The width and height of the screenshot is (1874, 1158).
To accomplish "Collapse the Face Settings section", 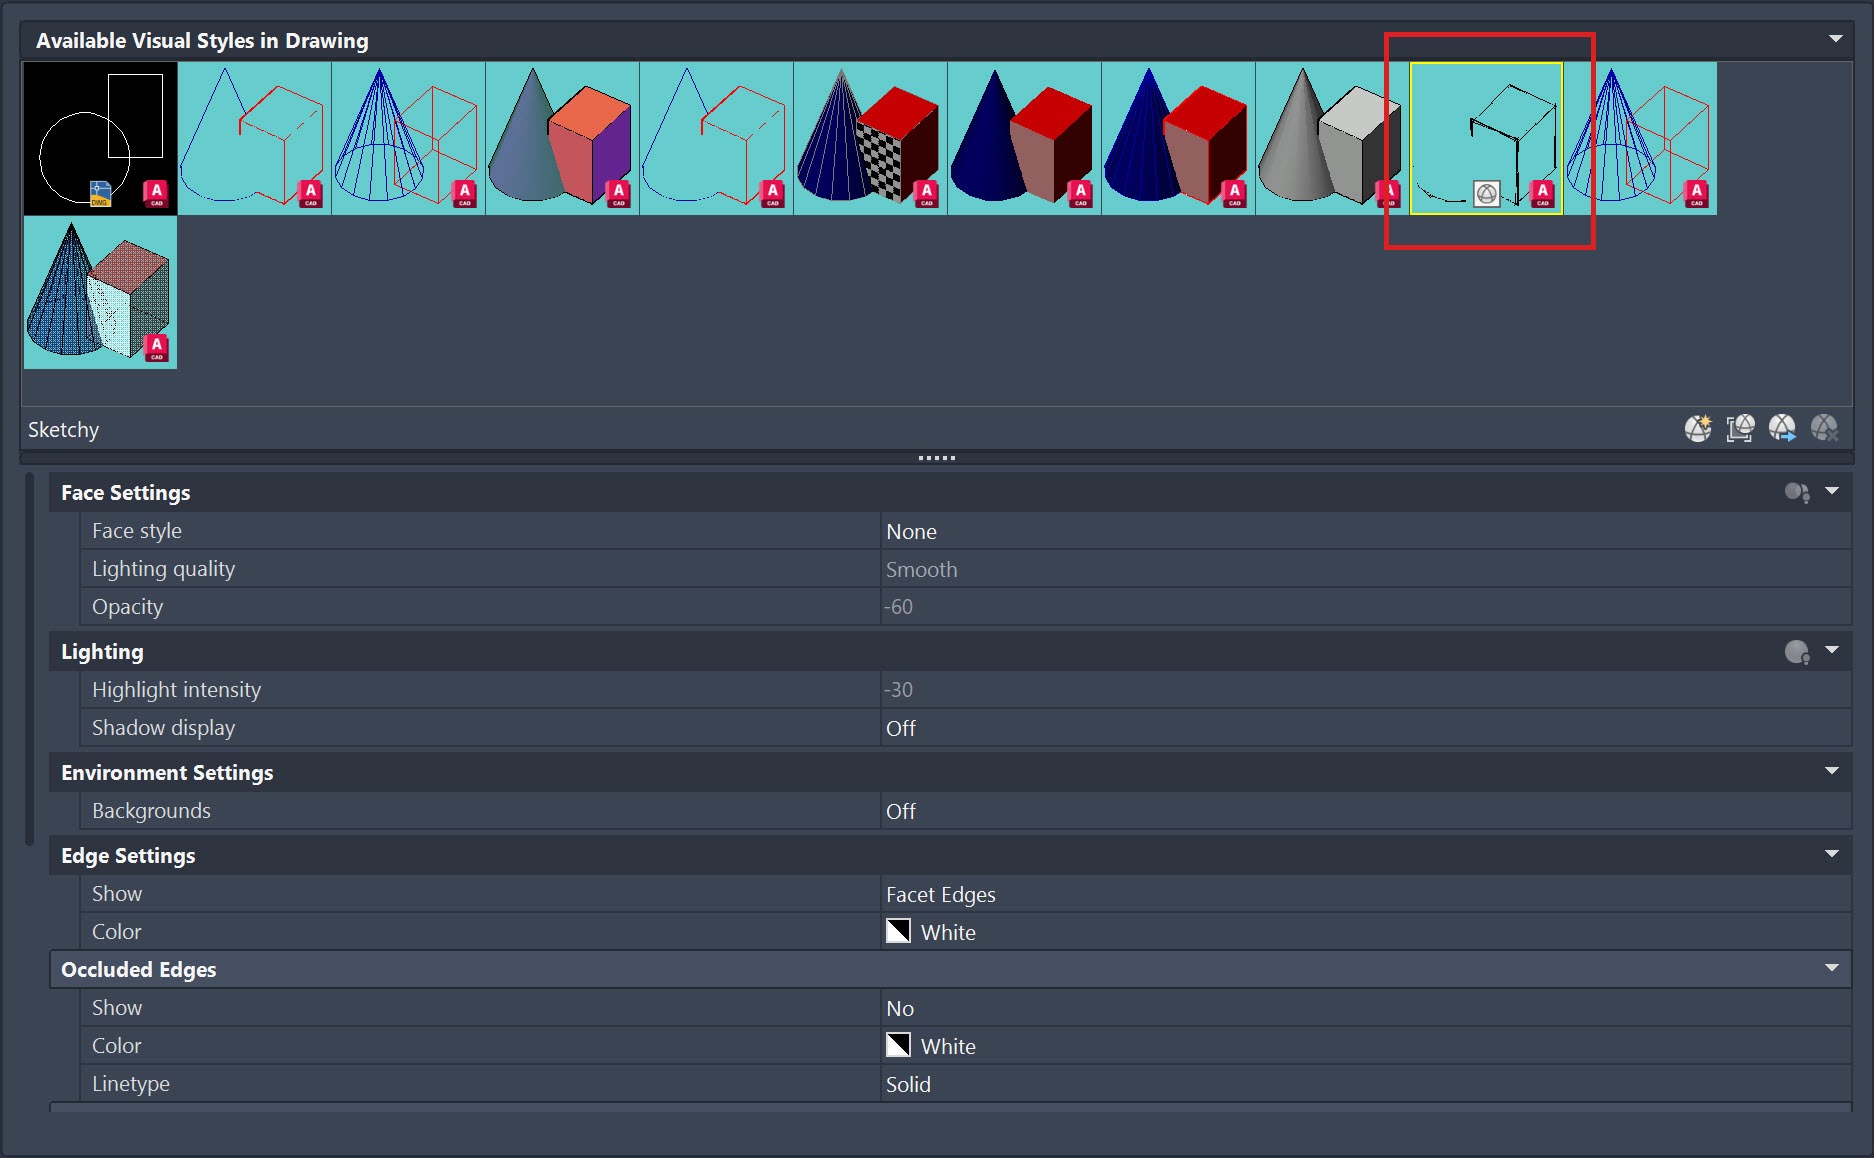I will coord(1832,491).
